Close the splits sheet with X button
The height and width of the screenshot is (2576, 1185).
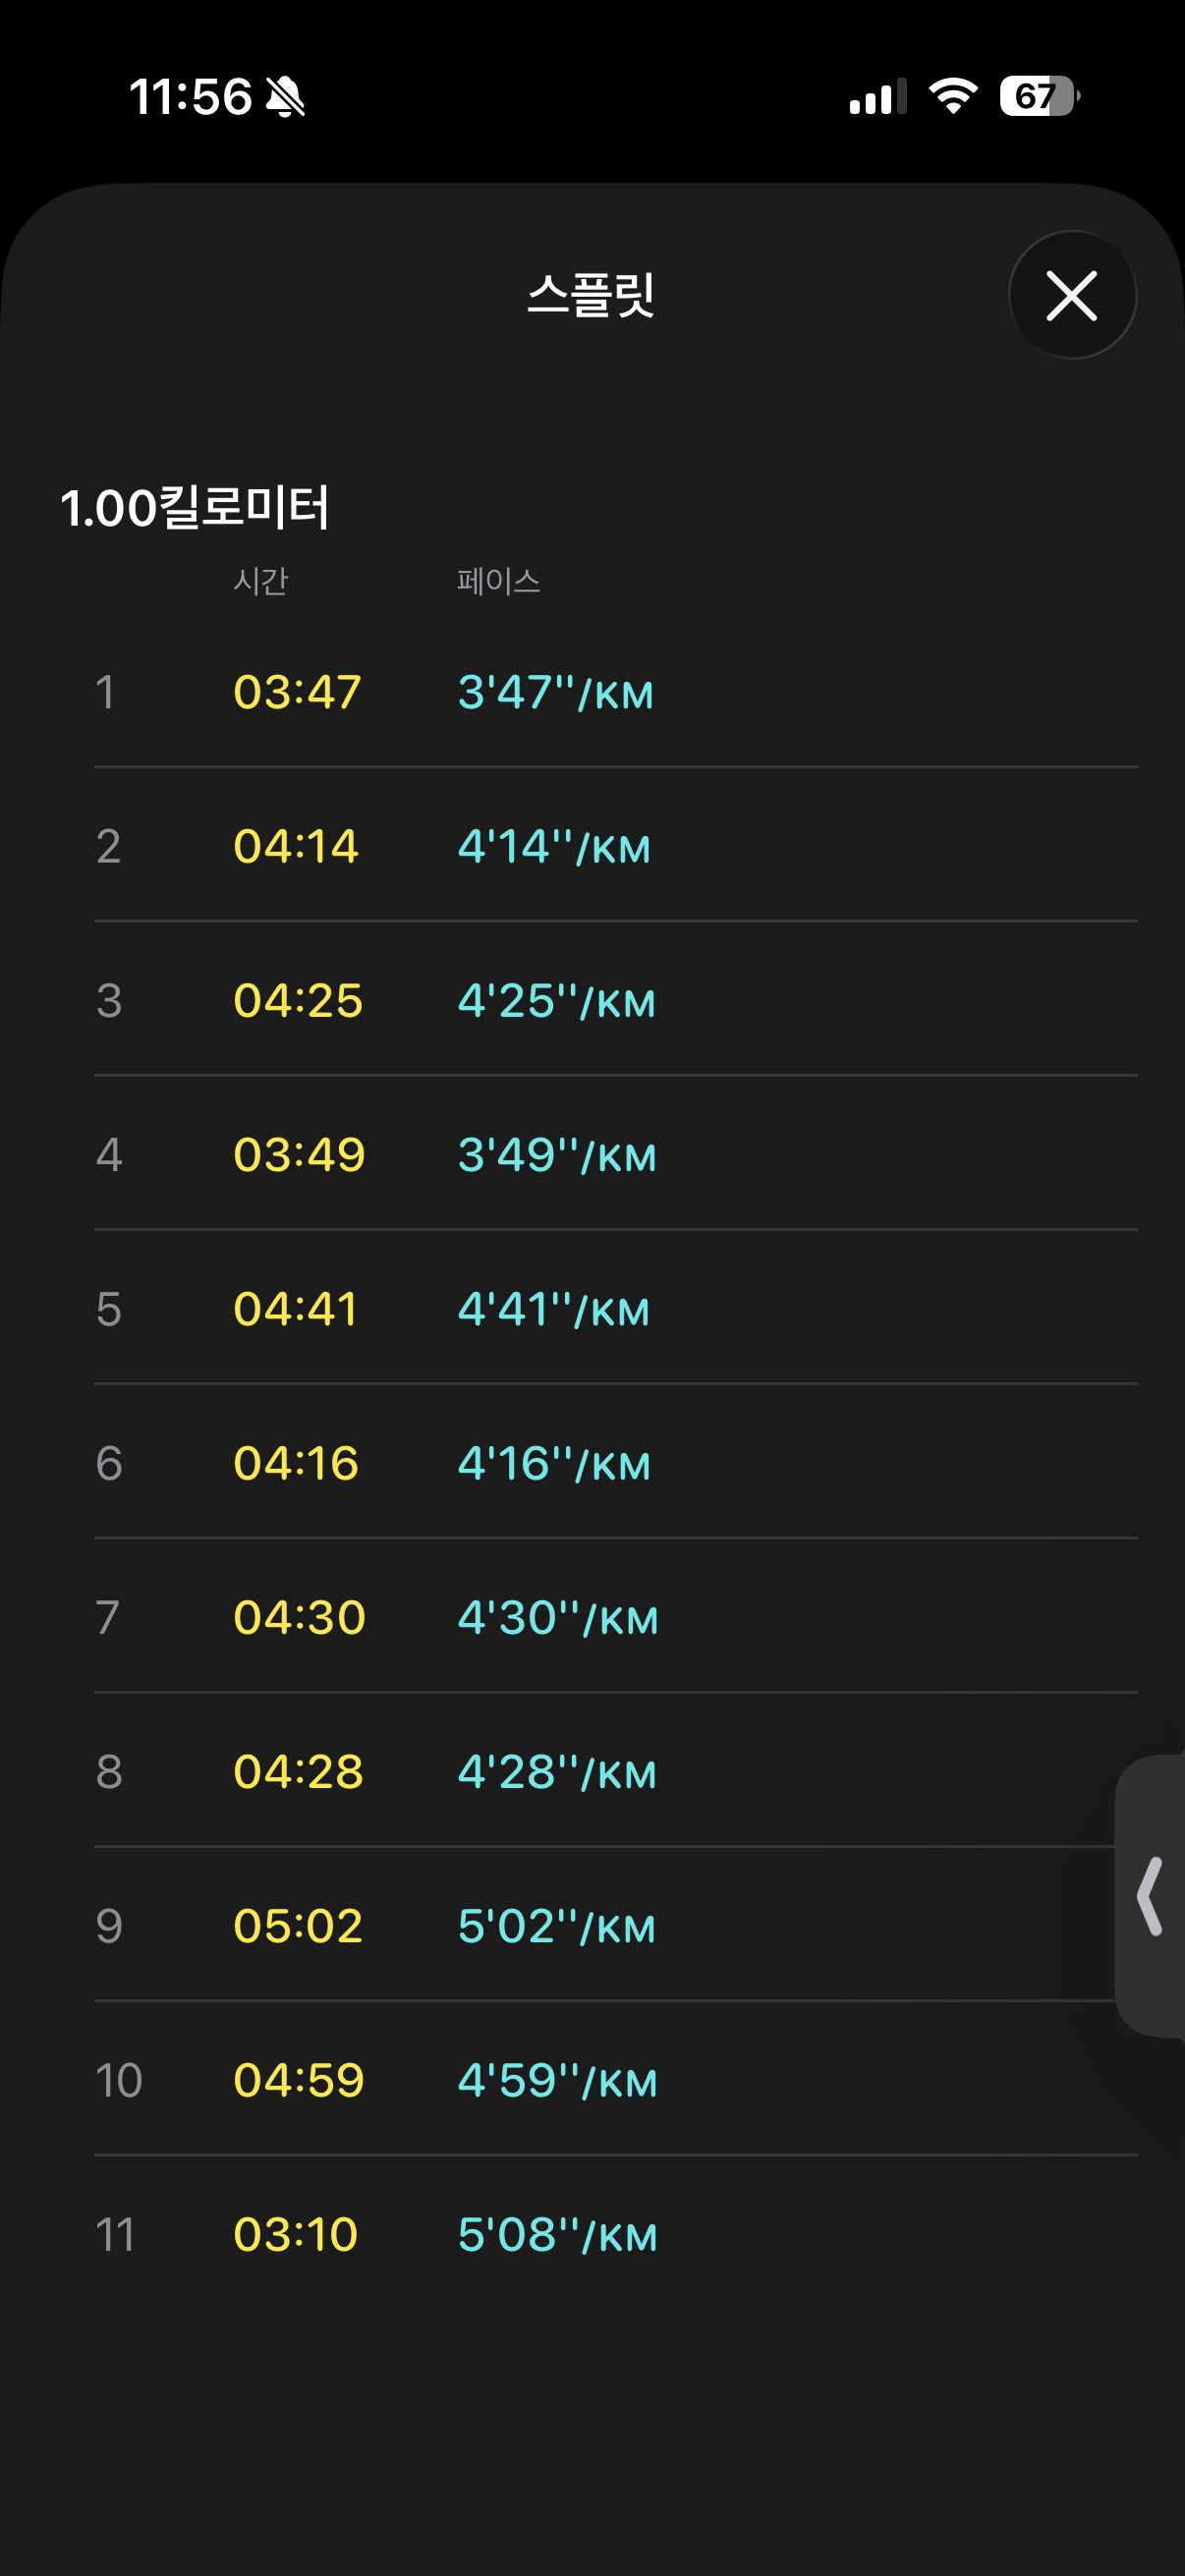point(1071,295)
